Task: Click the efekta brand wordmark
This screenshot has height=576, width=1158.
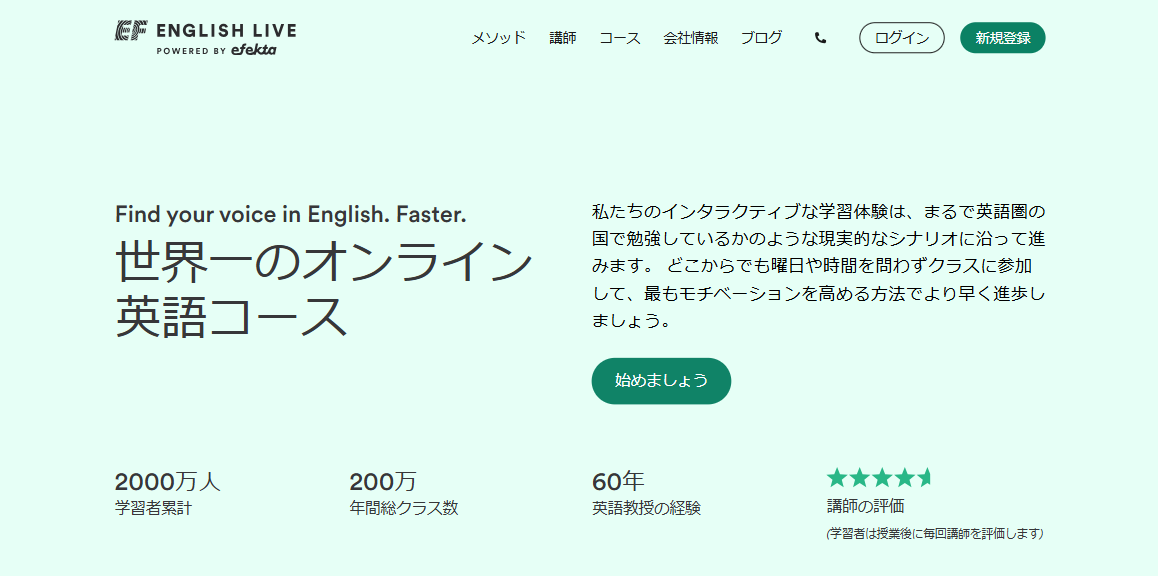Action: [253, 50]
